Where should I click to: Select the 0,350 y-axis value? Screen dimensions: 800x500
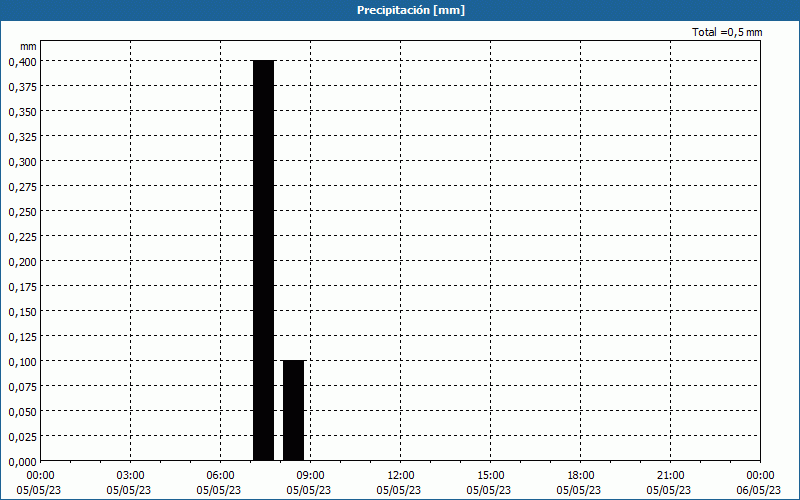coord(22,112)
